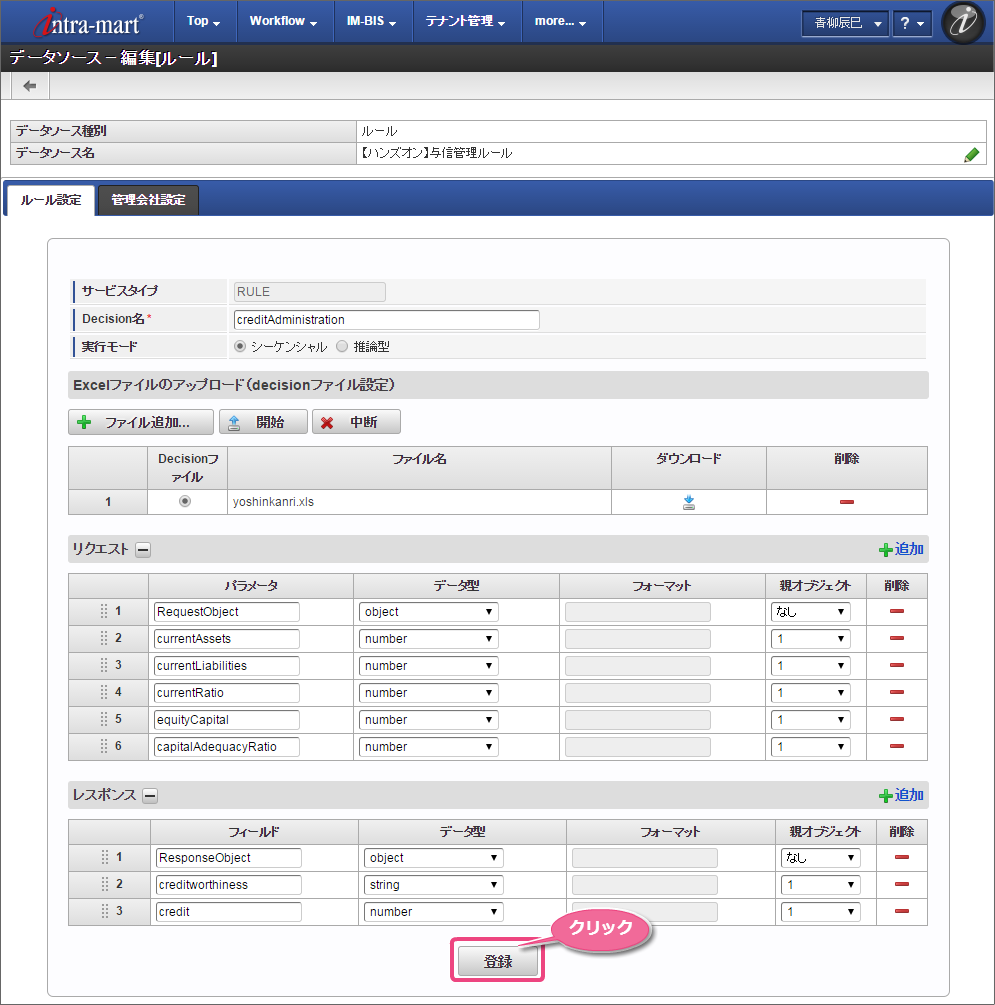The image size is (995, 1005).
Task: Delete RequestObject parameter row
Action: click(x=896, y=611)
